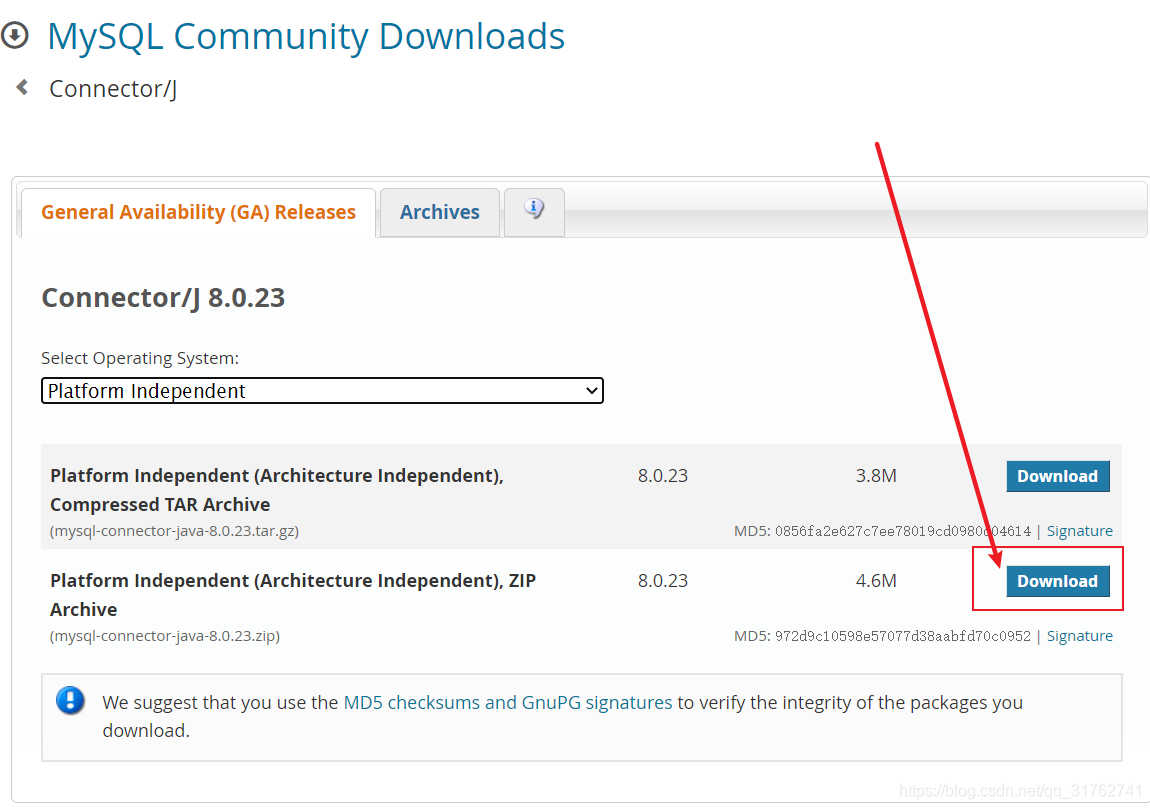
Task: Click the Connector/J breadcrumb text
Action: point(113,89)
